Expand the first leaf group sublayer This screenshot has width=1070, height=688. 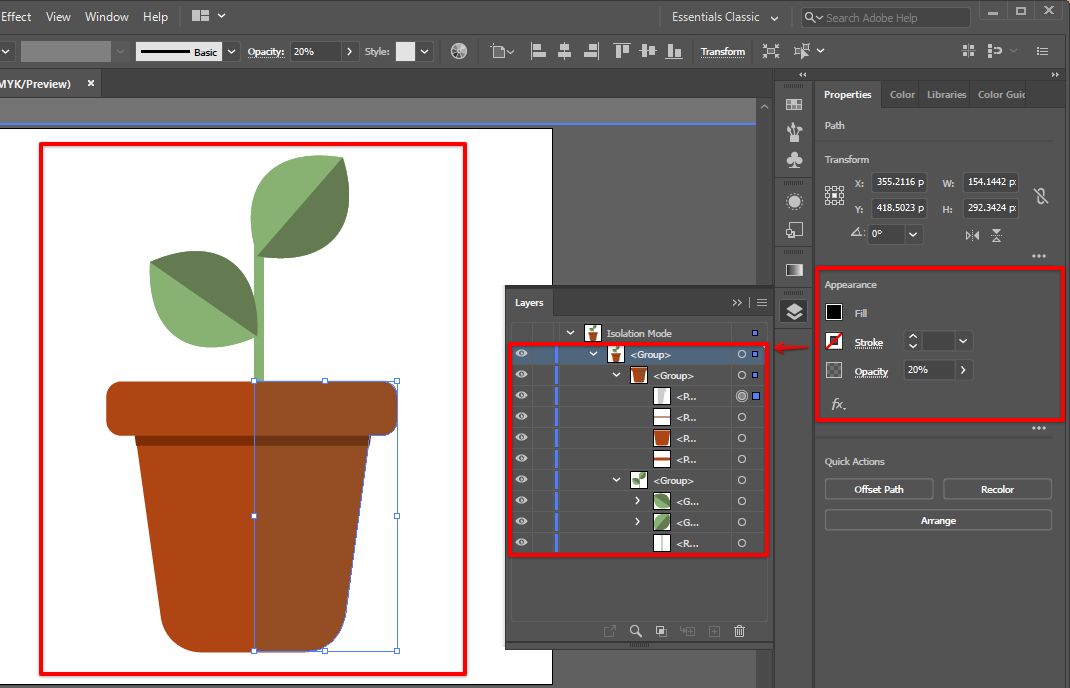point(638,501)
